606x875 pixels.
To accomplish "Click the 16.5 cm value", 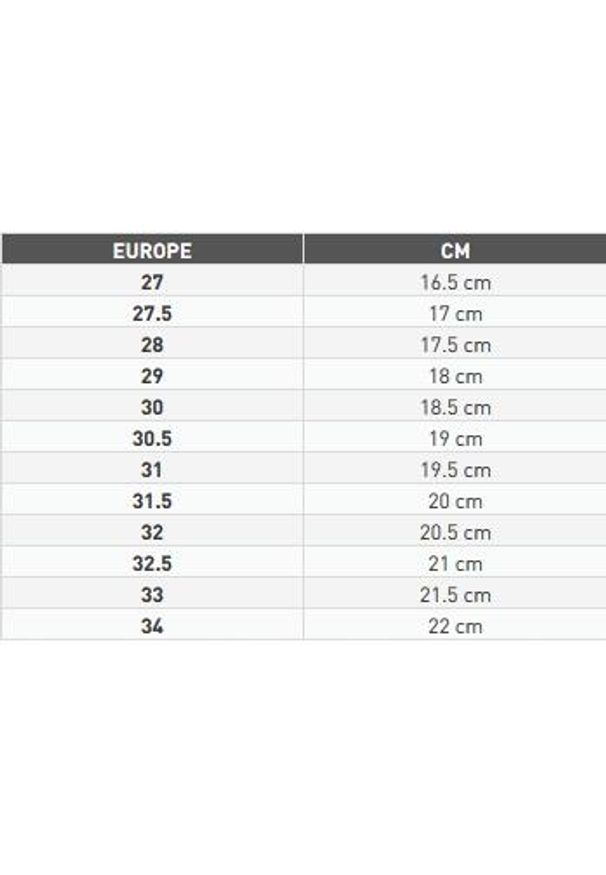I will click(455, 282).
